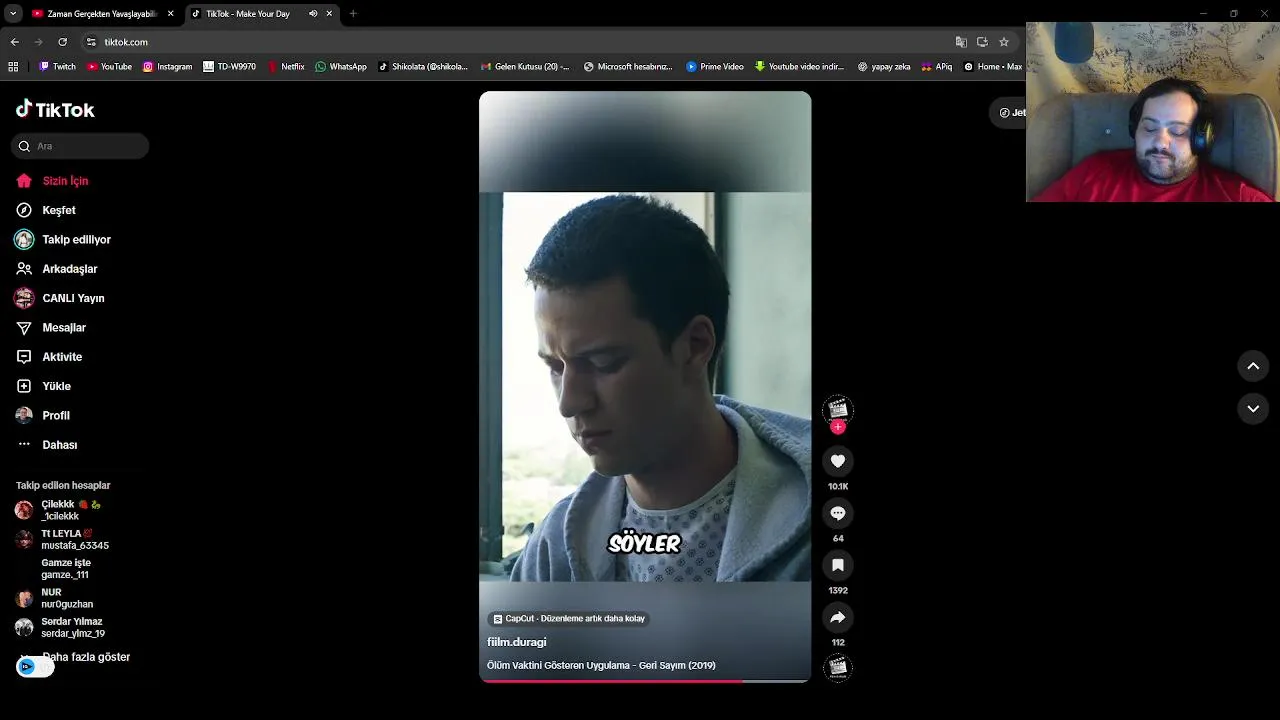
Task: Click Yükle upload icon
Action: click(x=24, y=386)
